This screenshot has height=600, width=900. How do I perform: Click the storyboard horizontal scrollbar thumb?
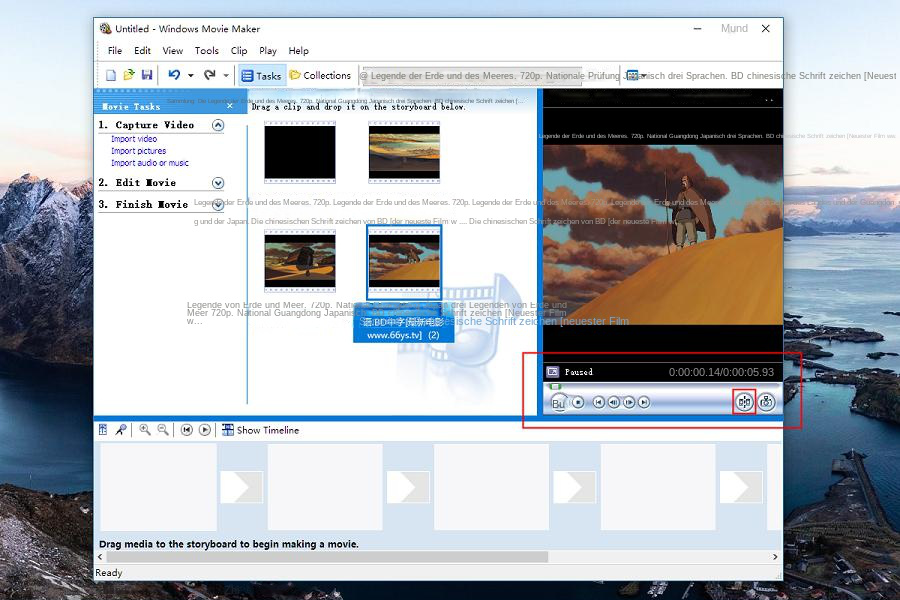tap(327, 557)
